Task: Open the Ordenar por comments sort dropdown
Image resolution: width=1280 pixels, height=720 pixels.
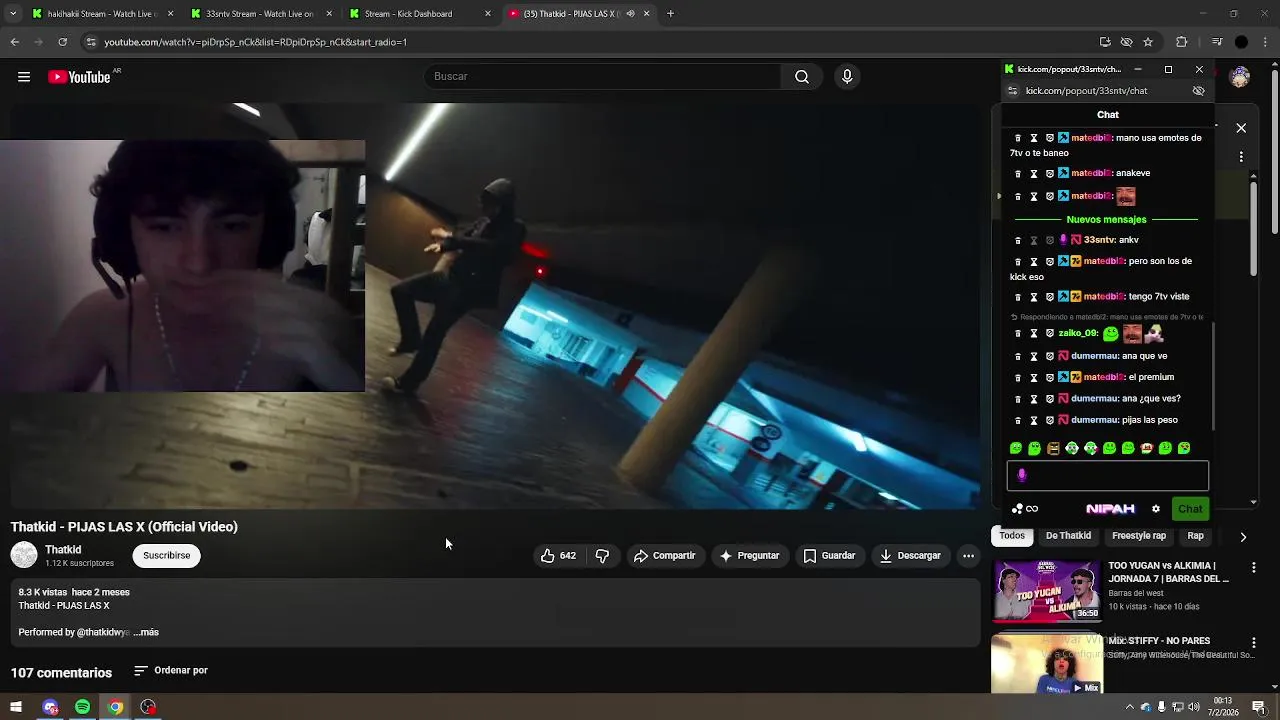Action: 171,671
